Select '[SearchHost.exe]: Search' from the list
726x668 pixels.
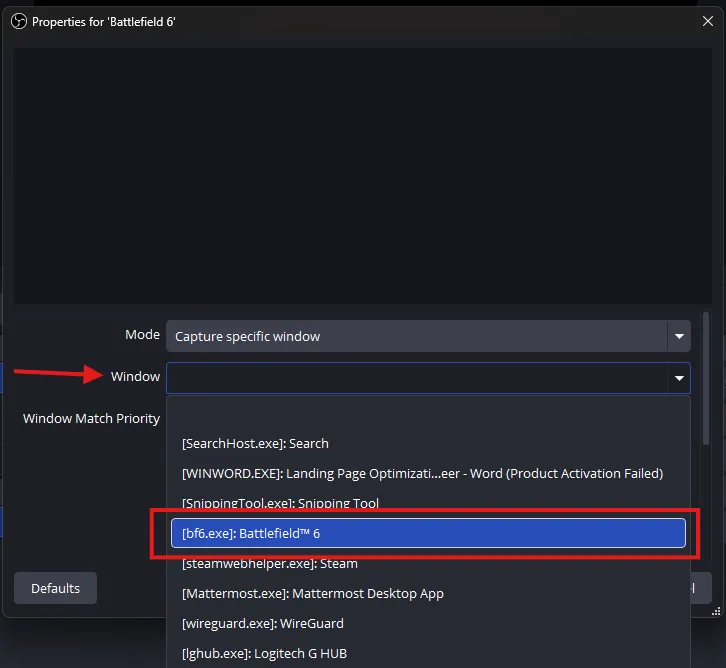pos(428,443)
